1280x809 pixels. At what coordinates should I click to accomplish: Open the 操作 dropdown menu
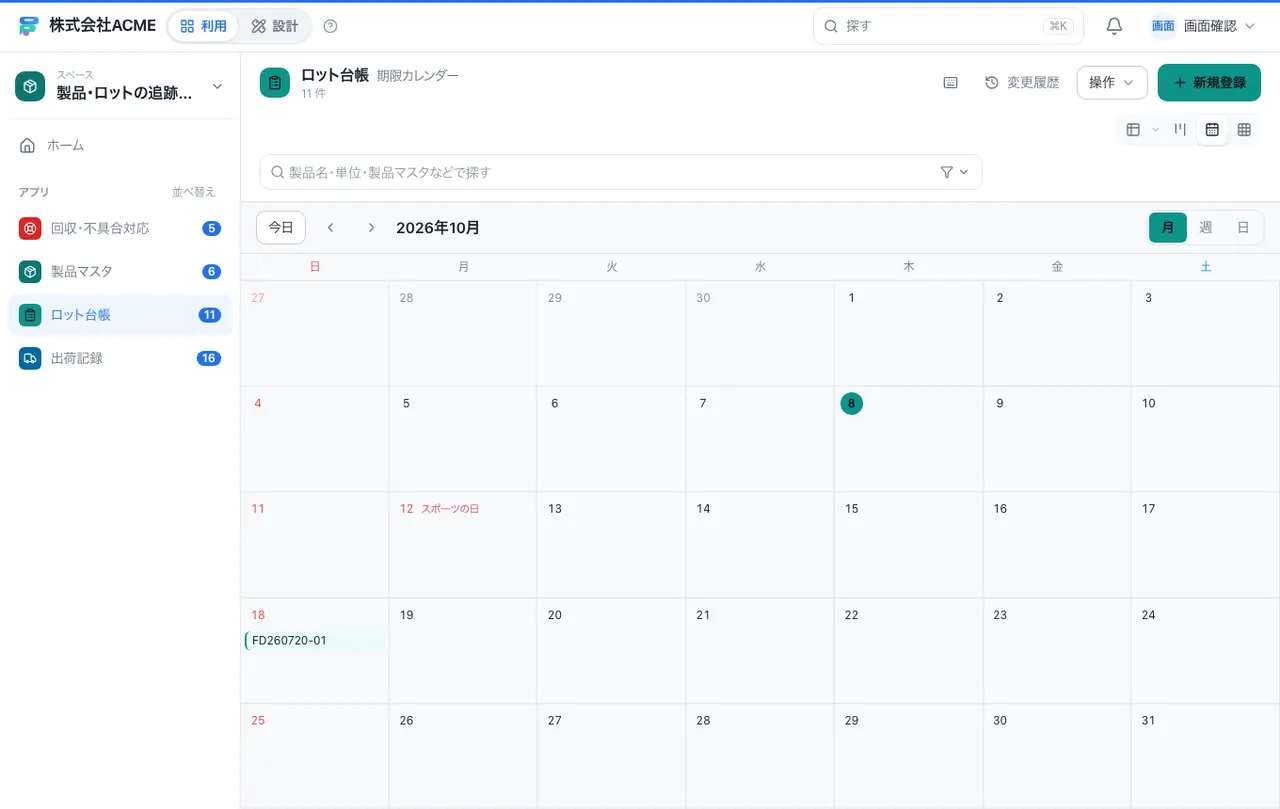pyautogui.click(x=1112, y=83)
